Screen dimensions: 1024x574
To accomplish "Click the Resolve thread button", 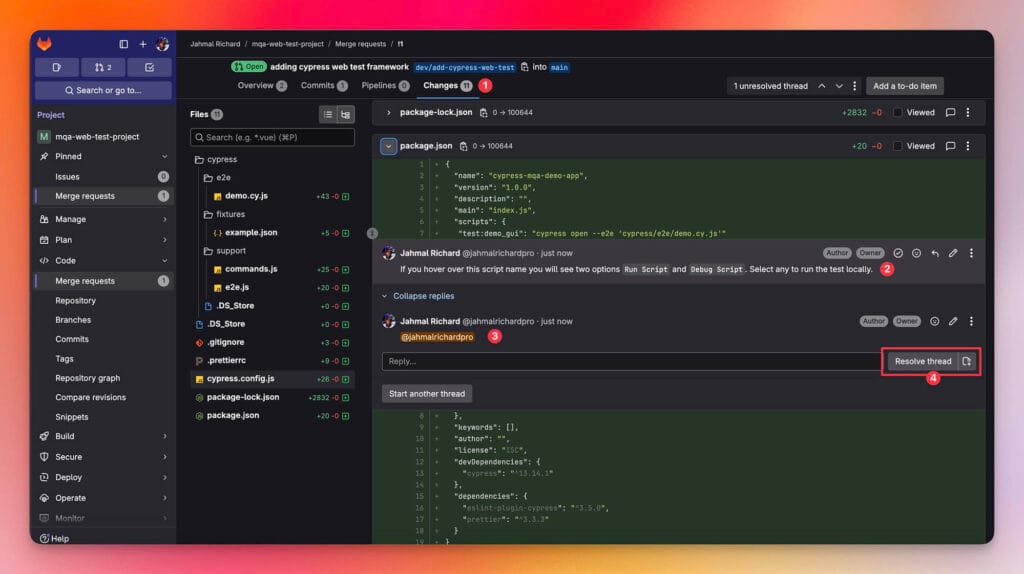I will click(x=923, y=361).
